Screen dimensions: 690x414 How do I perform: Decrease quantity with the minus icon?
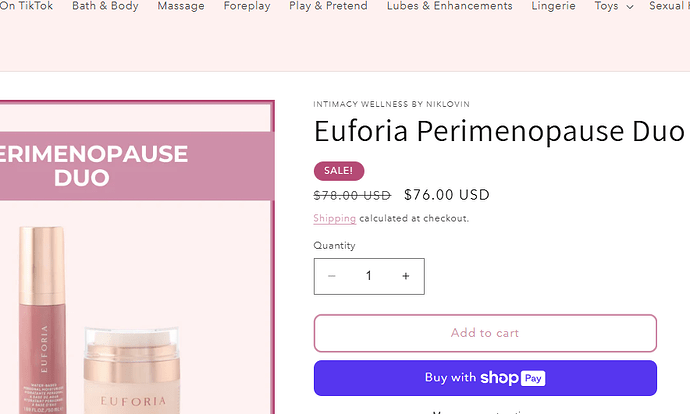coord(332,276)
